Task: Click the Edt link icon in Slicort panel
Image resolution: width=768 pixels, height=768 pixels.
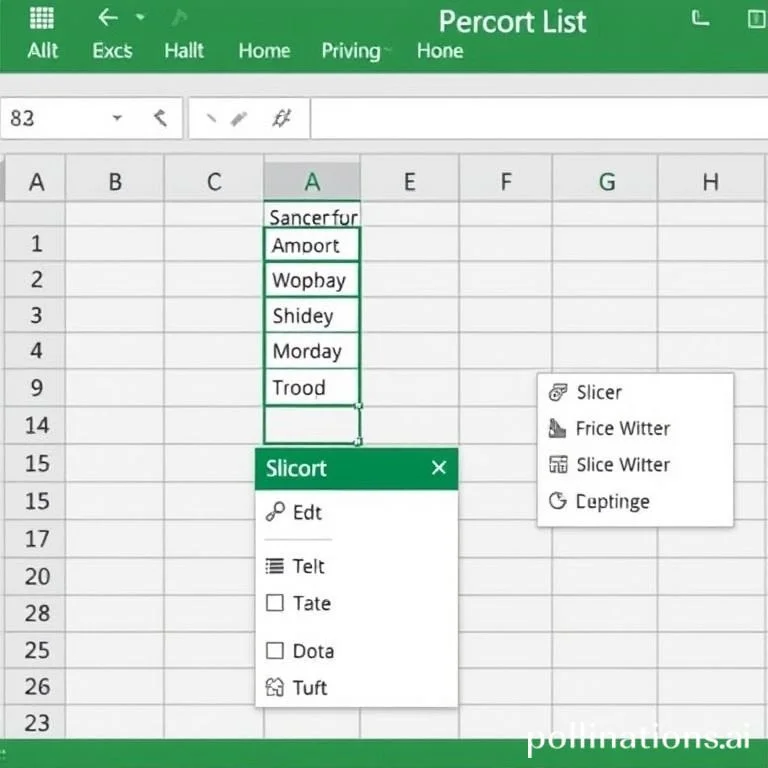Action: click(275, 512)
